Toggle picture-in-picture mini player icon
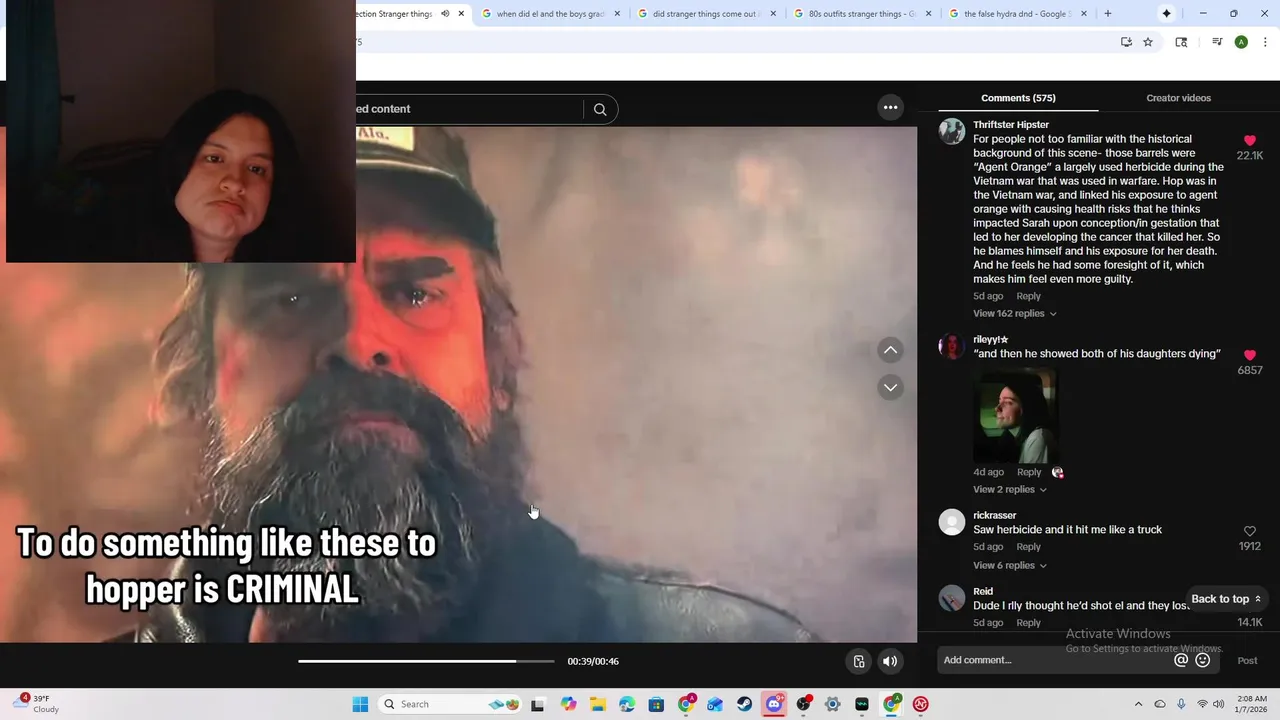The width and height of the screenshot is (1280, 720). [x=858, y=661]
